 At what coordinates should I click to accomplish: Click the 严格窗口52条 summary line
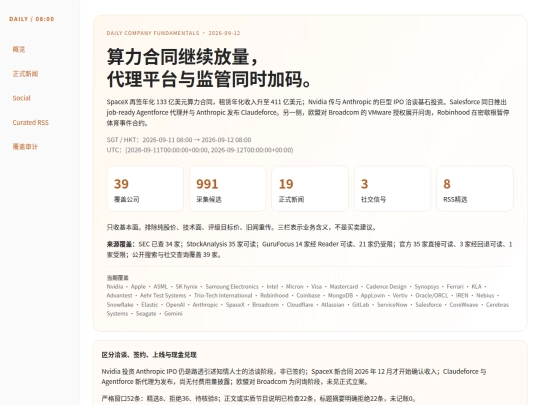pyautogui.click(x=258, y=399)
